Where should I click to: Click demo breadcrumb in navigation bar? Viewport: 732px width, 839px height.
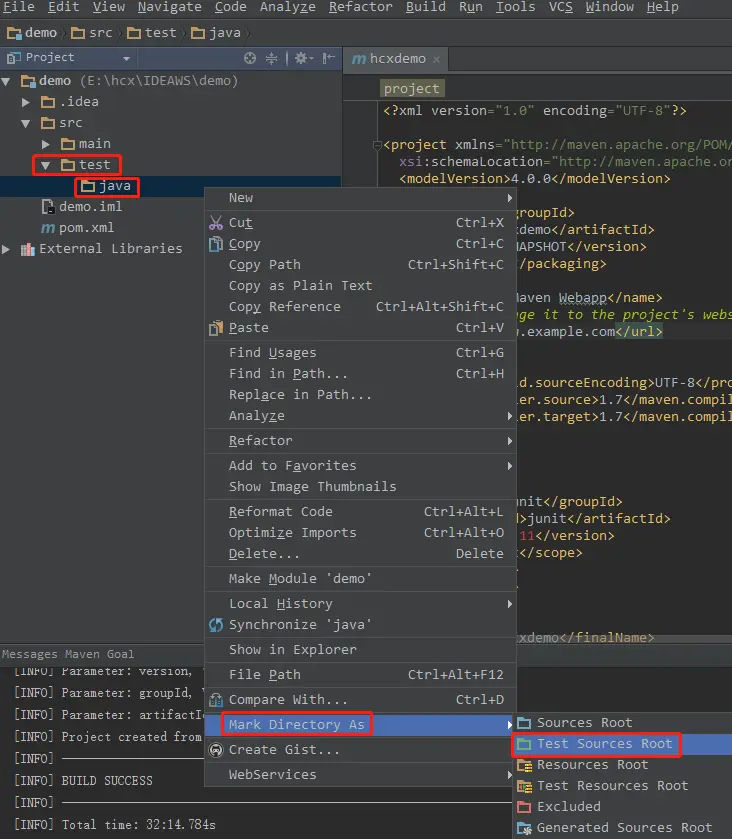(32, 33)
